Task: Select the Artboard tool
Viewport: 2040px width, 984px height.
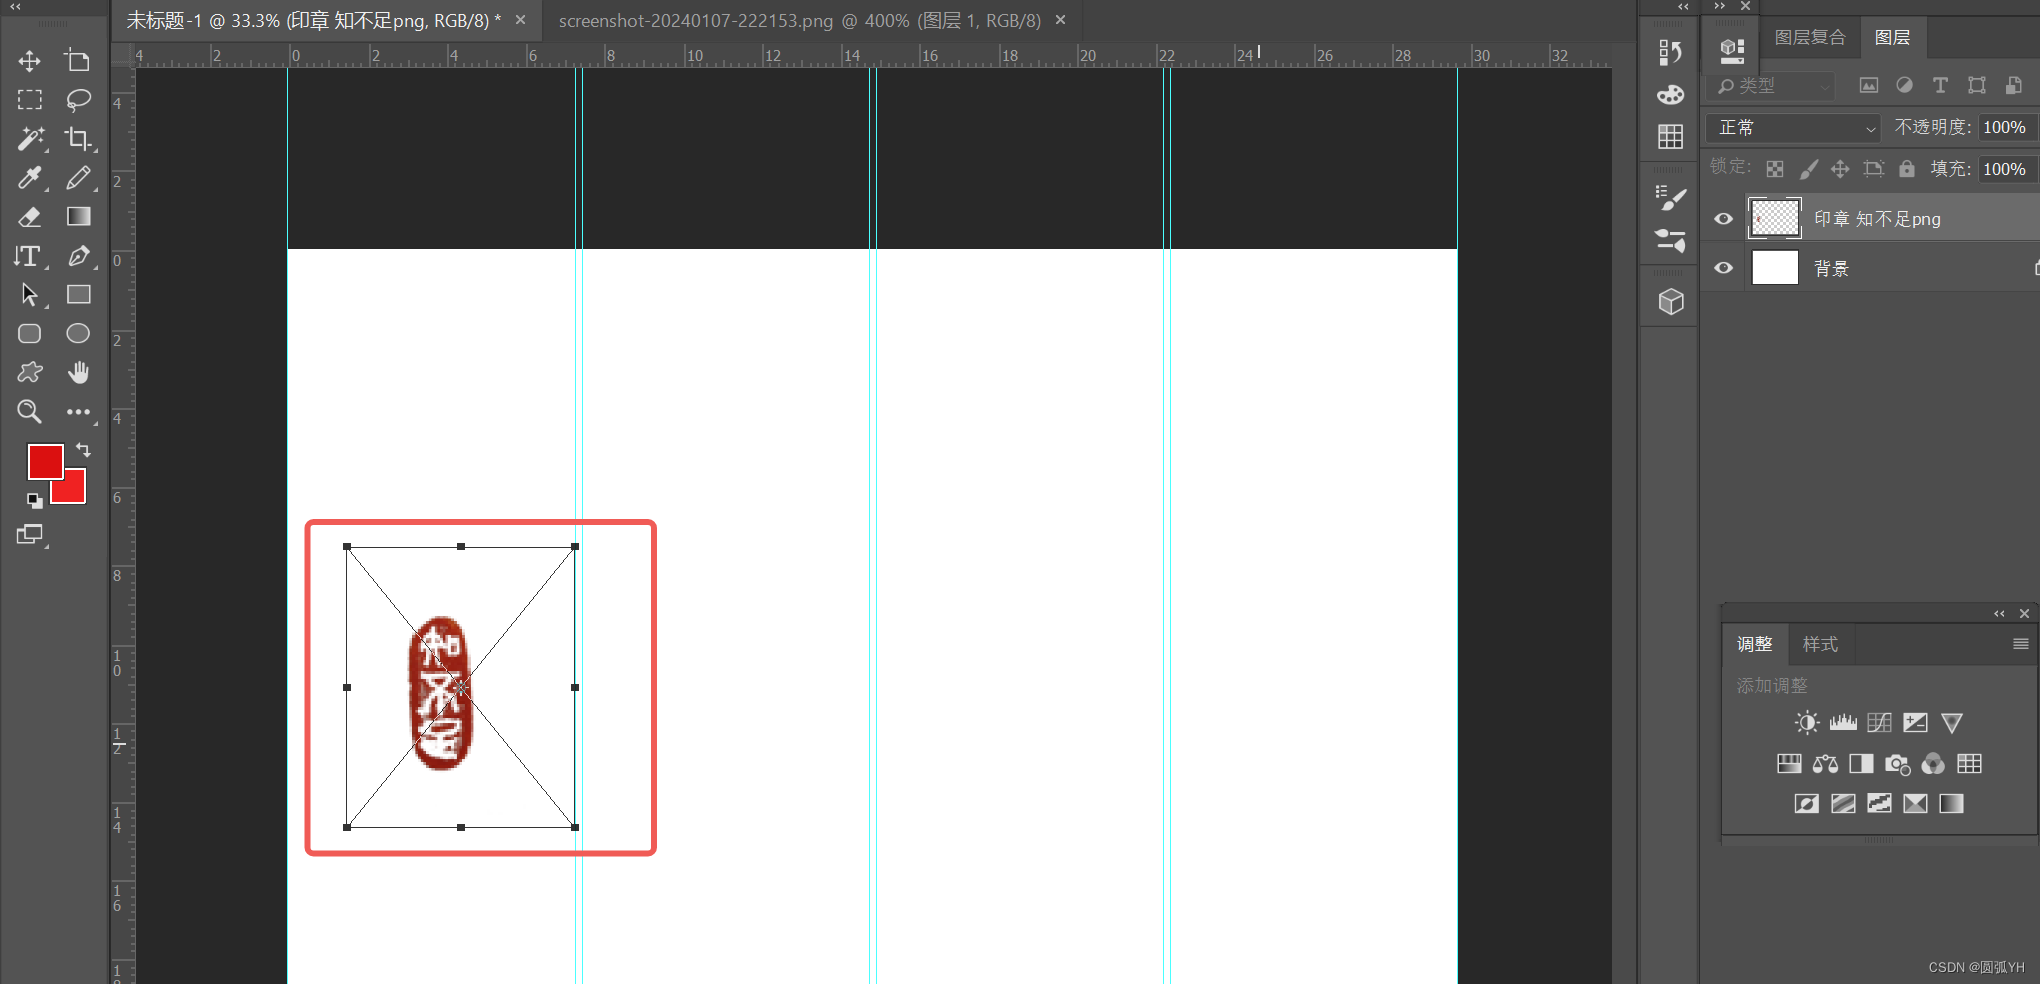Action: [77, 61]
